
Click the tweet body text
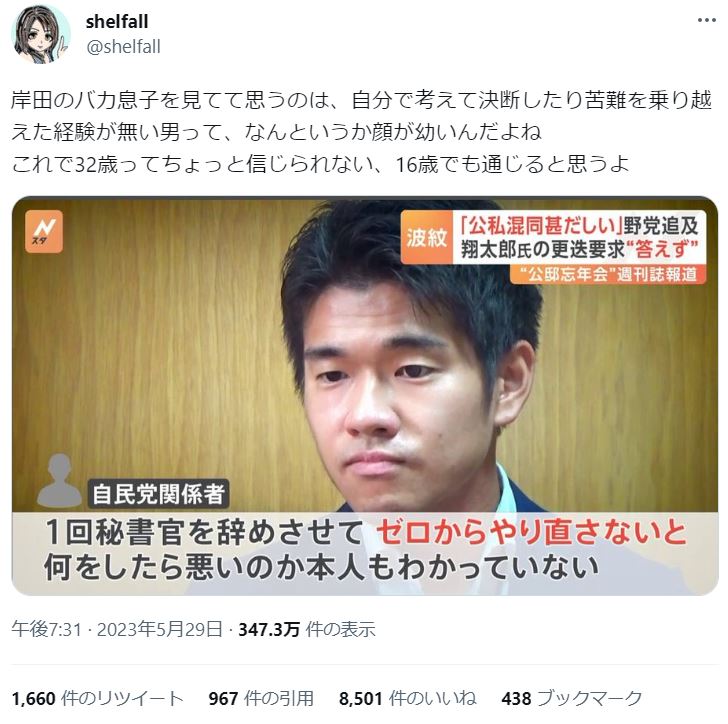pos(361,132)
